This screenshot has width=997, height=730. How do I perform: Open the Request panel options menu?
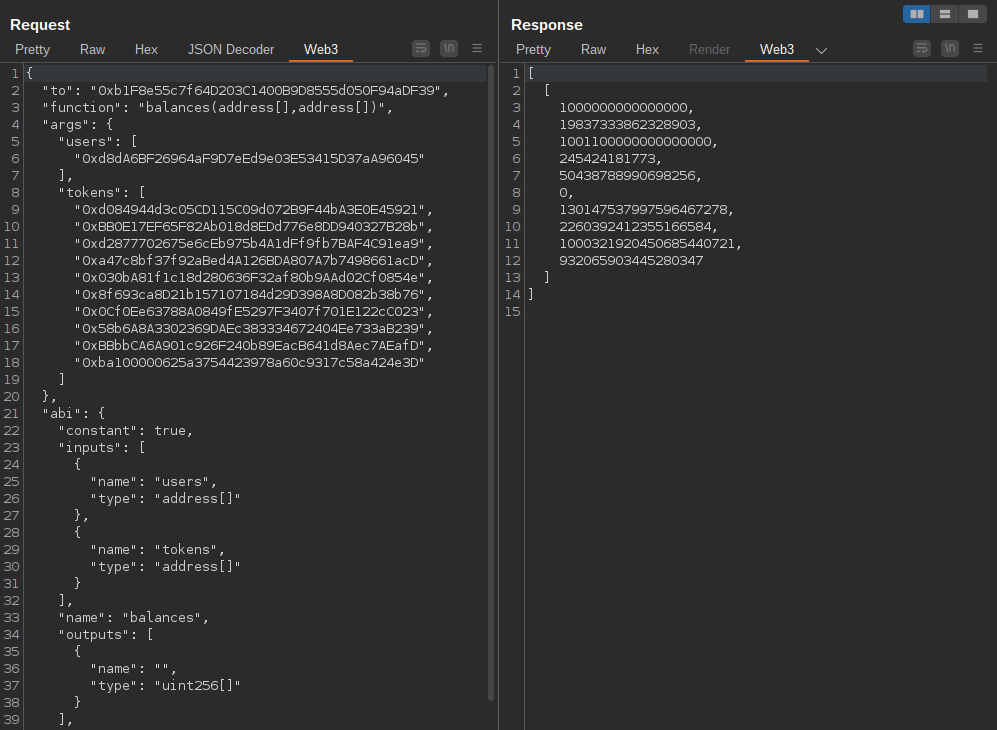(477, 48)
